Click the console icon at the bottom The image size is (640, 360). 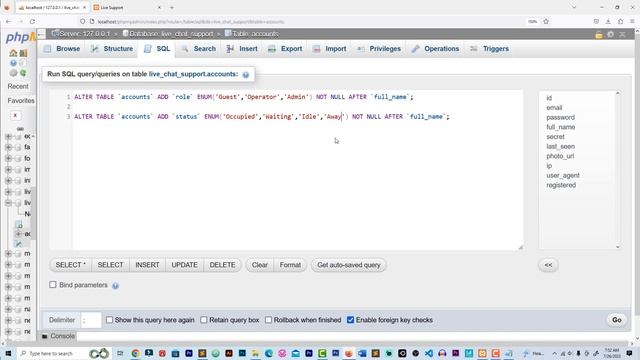[45, 336]
